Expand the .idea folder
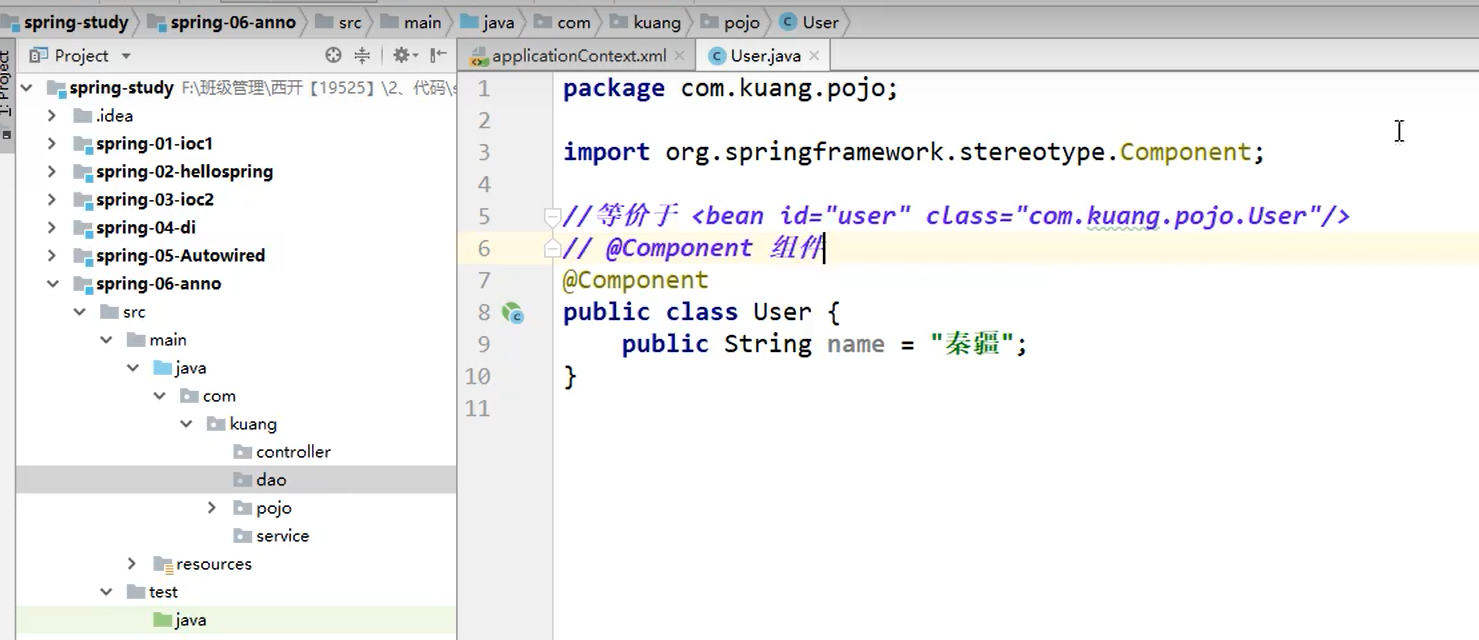1479x640 pixels. [52, 116]
